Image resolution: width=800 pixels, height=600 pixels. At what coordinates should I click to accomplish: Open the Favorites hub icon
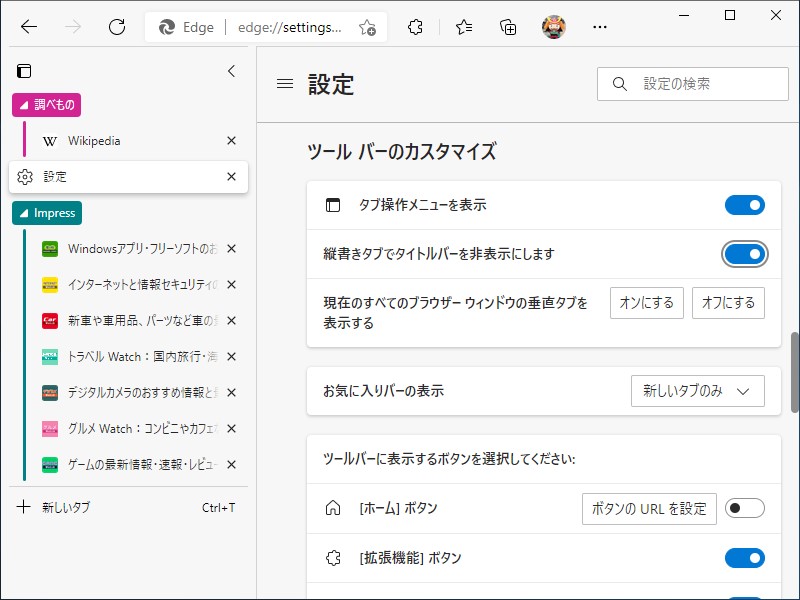tap(462, 28)
